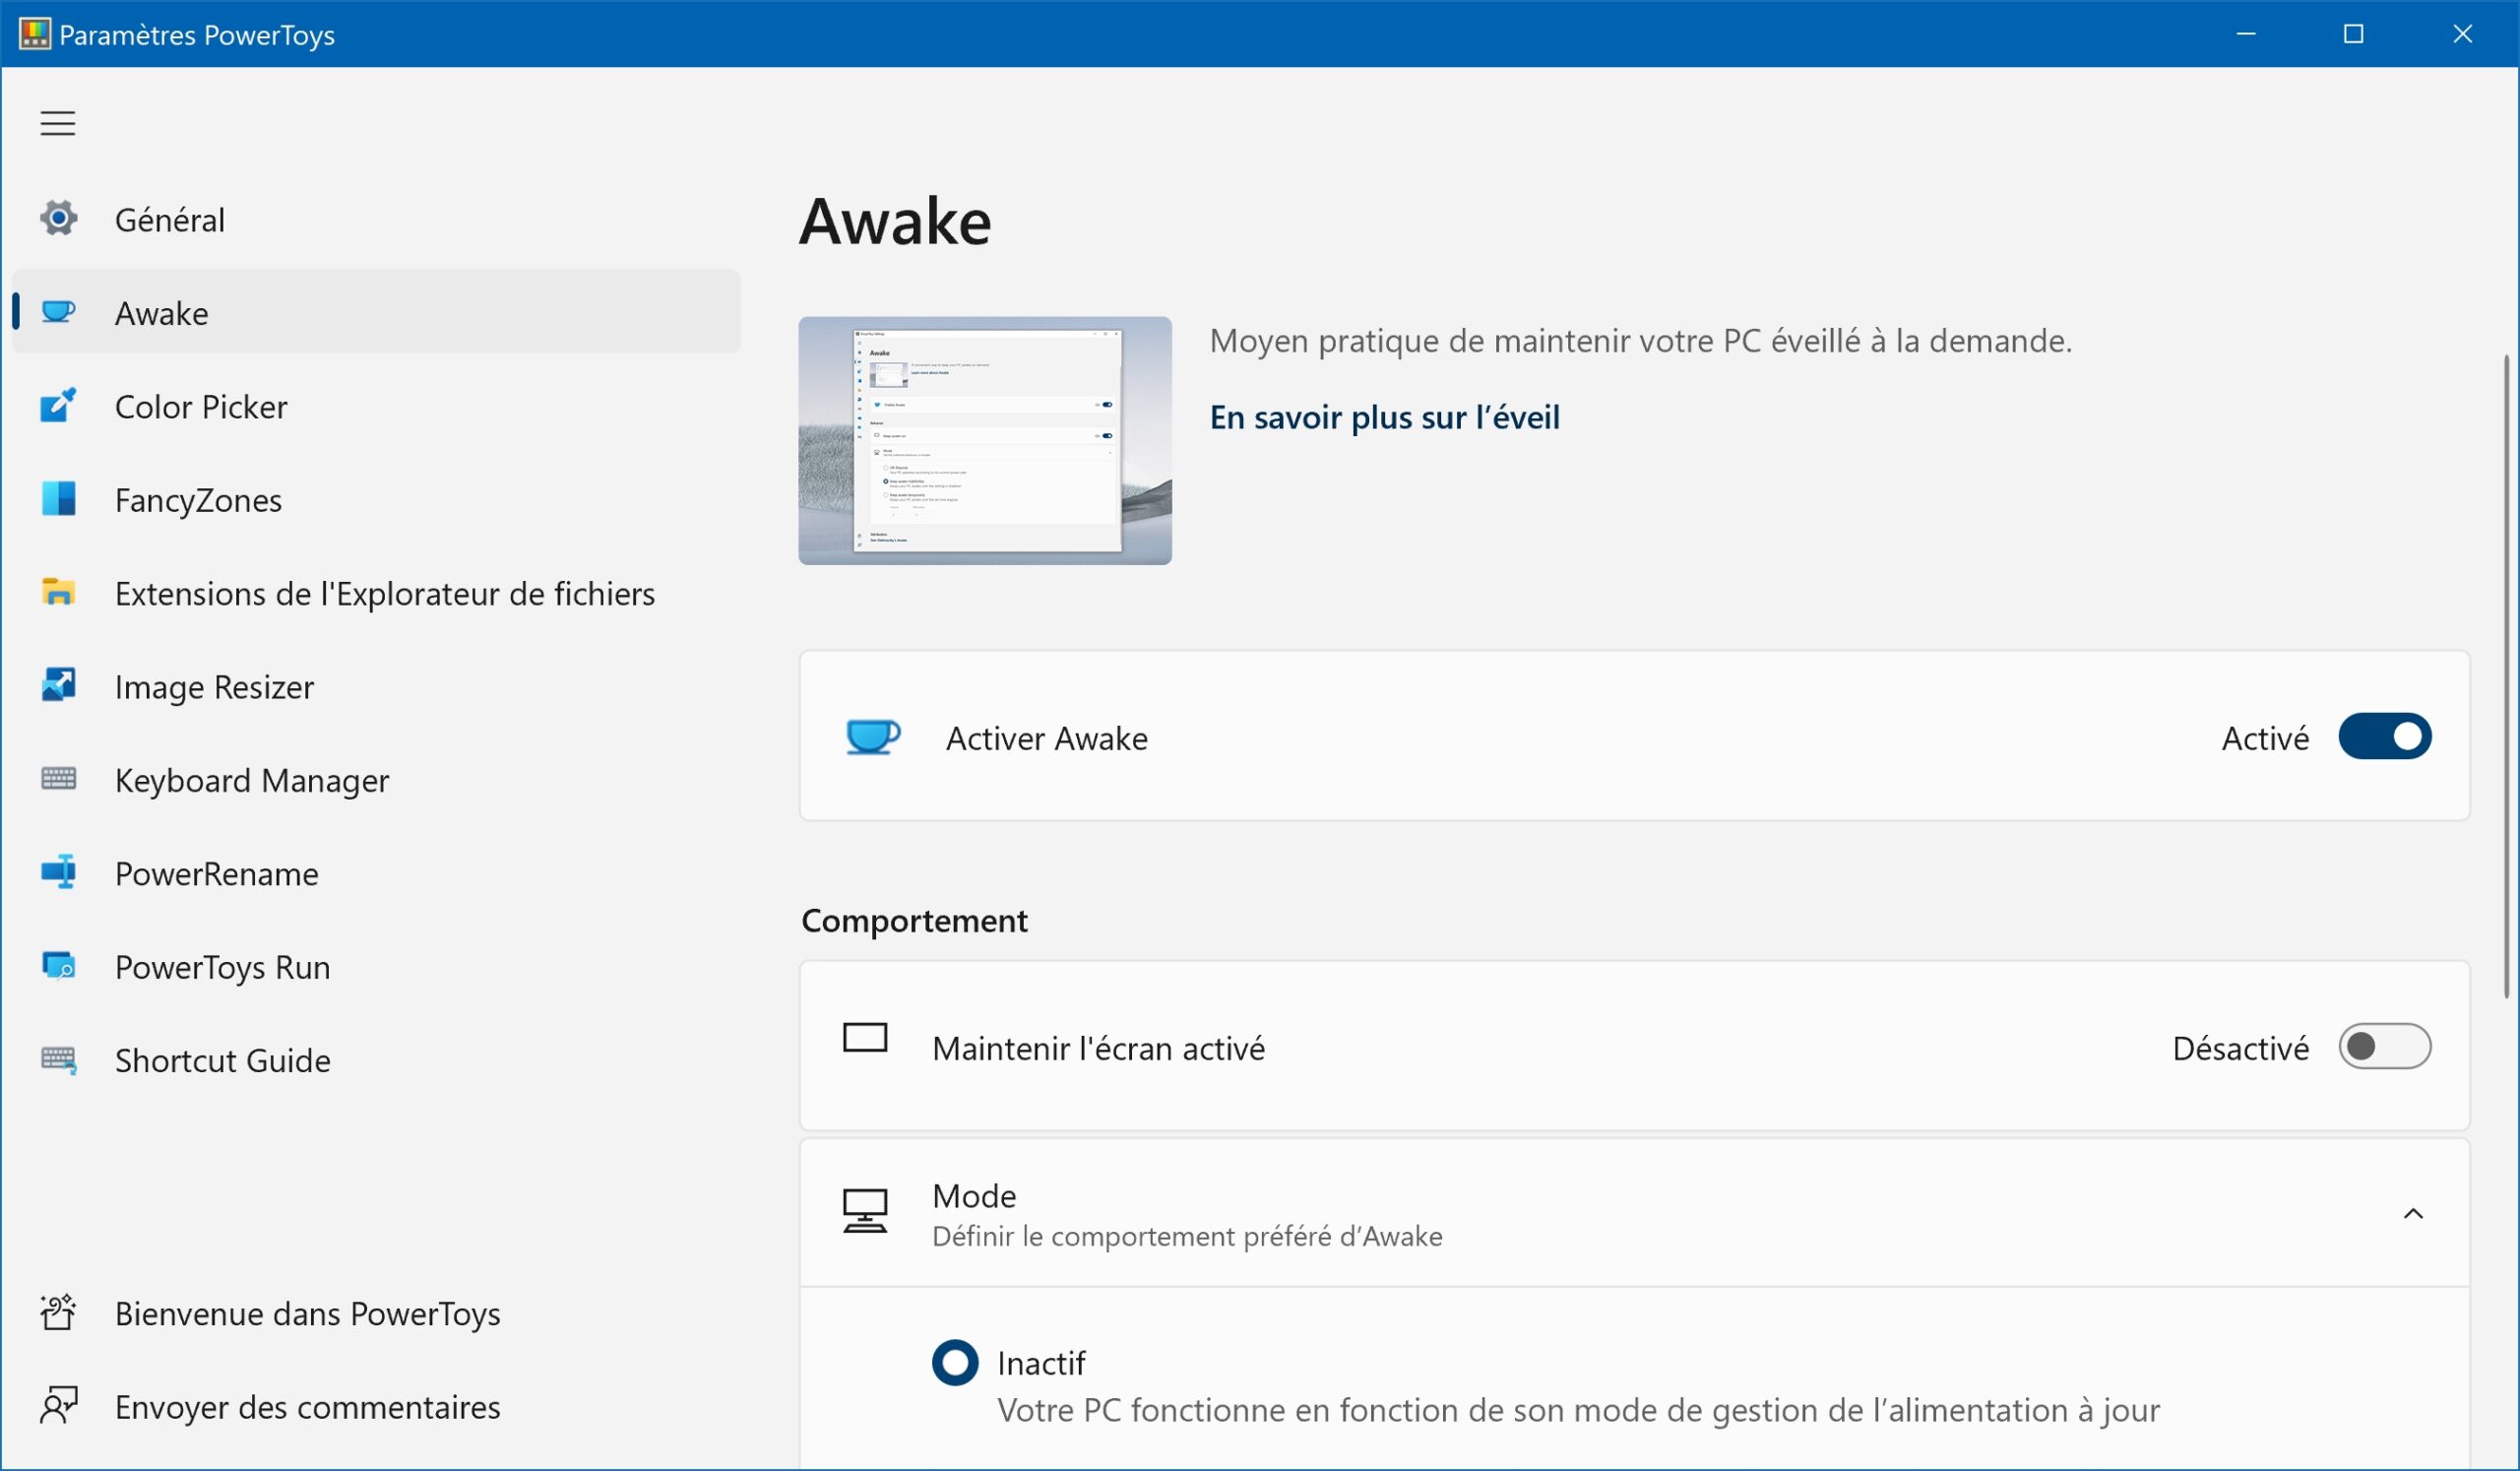The height and width of the screenshot is (1471, 2520).
Task: Click the Désactivé status label
Action: pos(2241,1048)
